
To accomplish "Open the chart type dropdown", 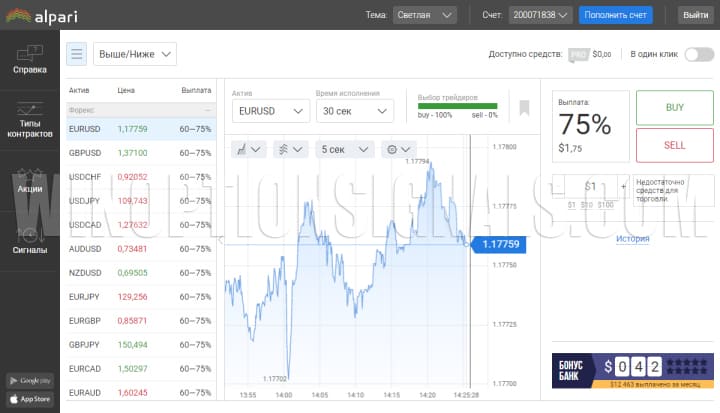I will tap(248, 149).
